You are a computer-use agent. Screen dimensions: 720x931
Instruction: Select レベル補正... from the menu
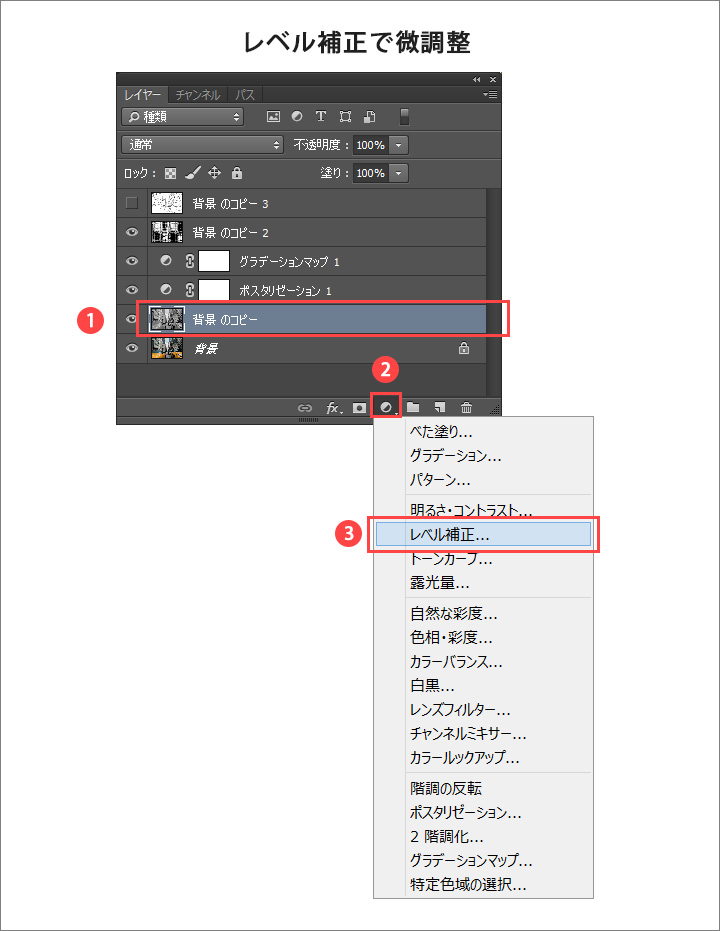tap(483, 534)
